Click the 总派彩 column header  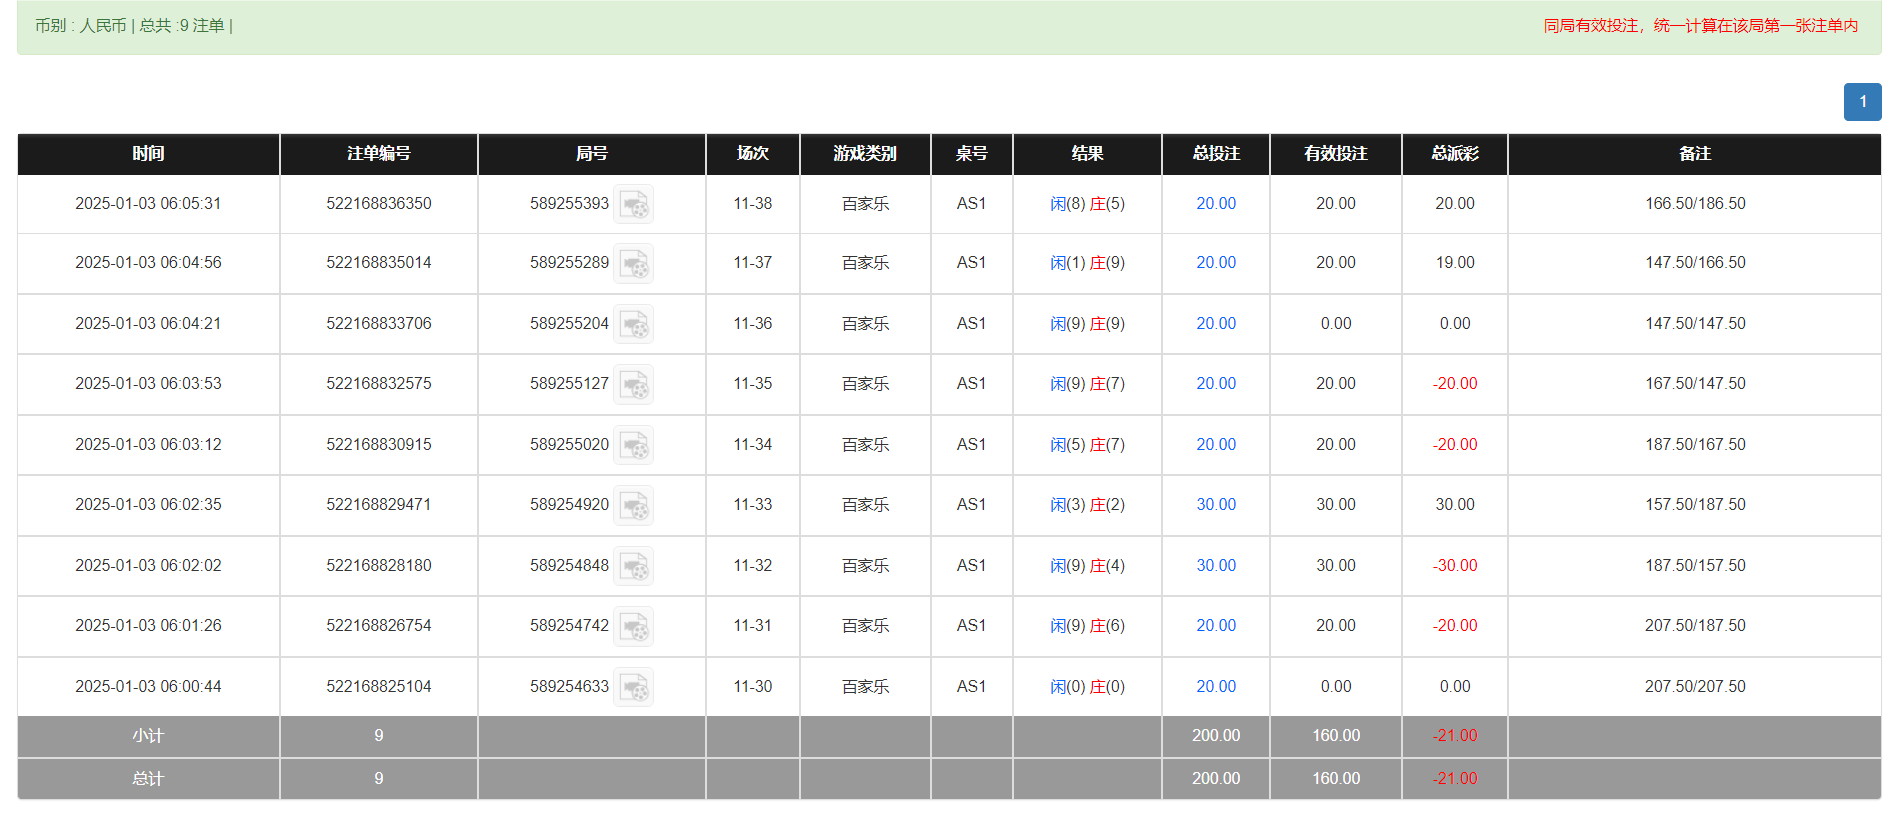1454,154
